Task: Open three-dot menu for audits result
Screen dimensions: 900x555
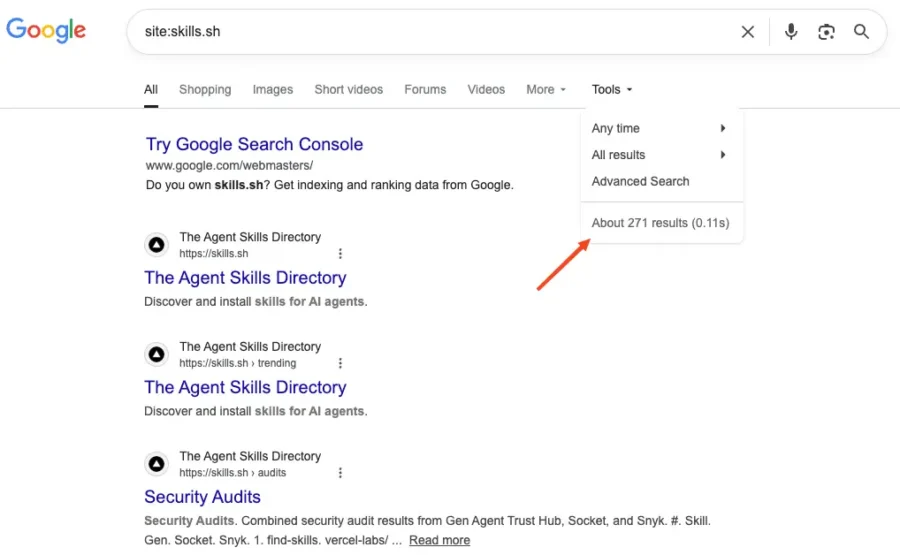Action: coord(340,473)
